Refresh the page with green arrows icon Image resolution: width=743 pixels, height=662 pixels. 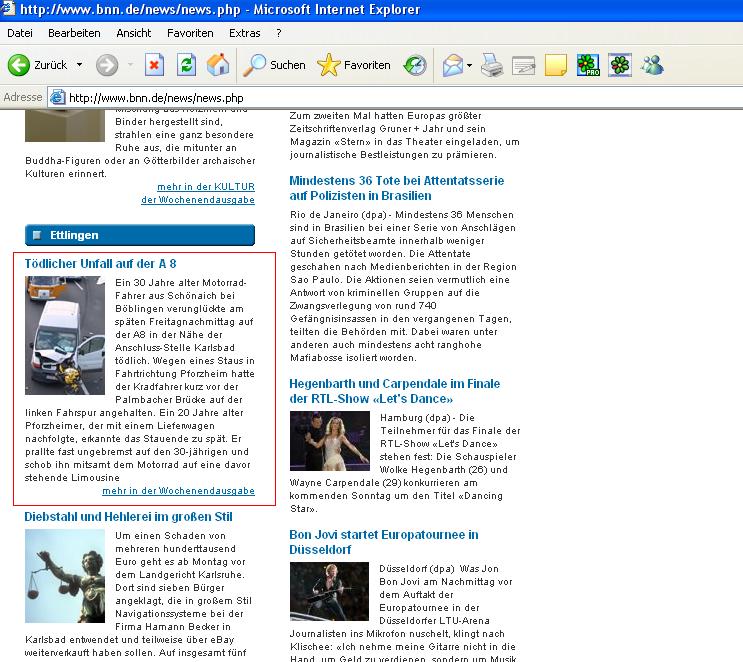(186, 65)
